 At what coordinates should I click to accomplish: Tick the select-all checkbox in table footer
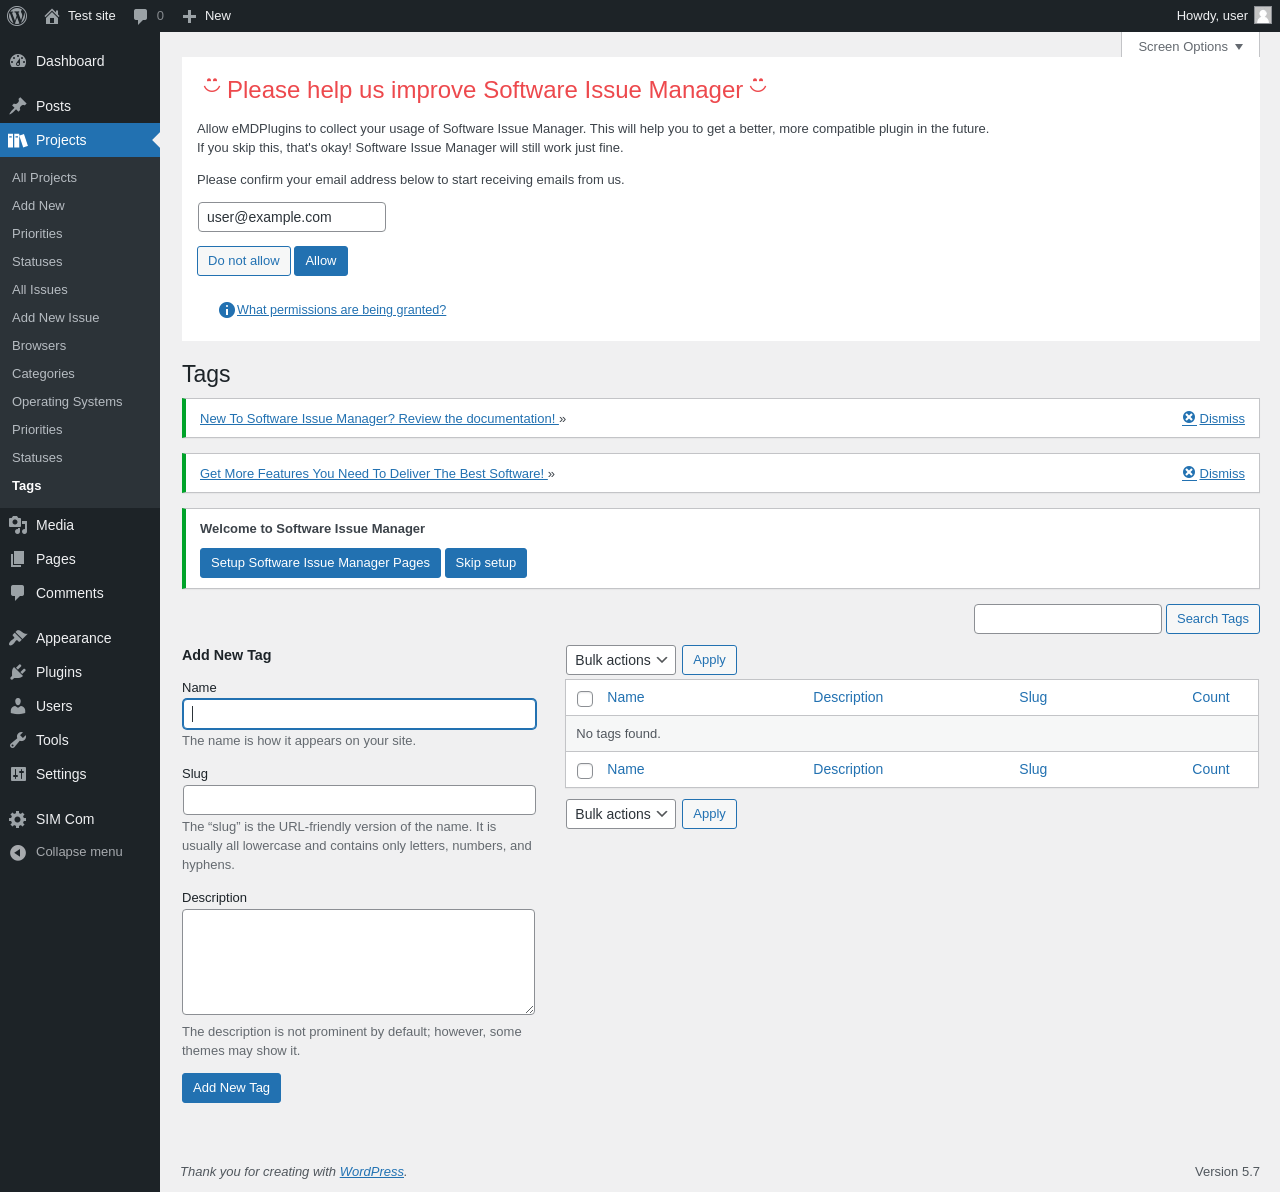(x=585, y=771)
